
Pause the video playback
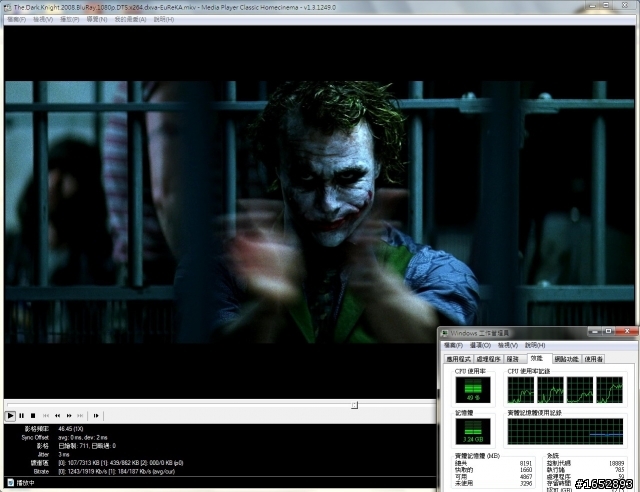(22, 416)
